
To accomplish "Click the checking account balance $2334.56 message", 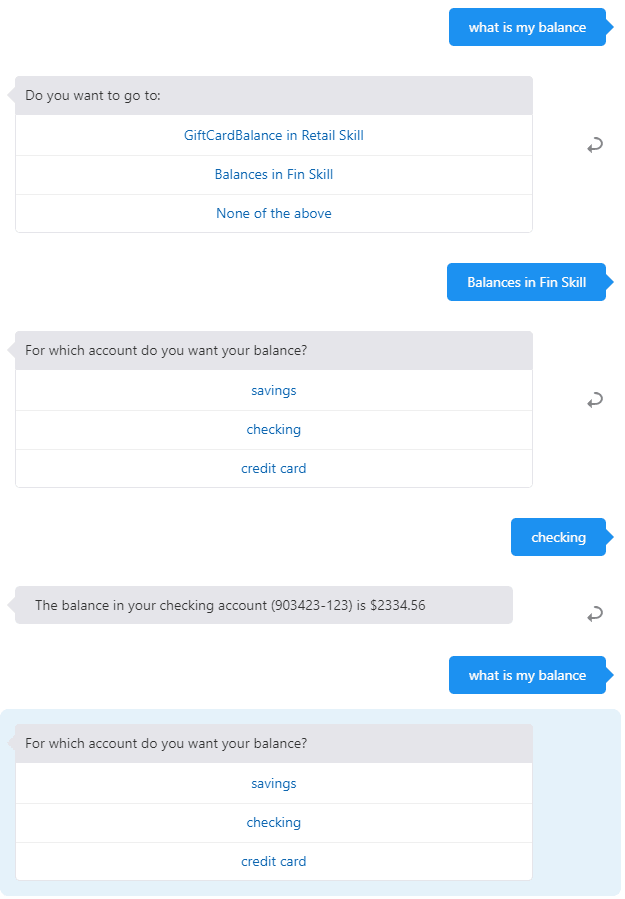I will [x=264, y=605].
